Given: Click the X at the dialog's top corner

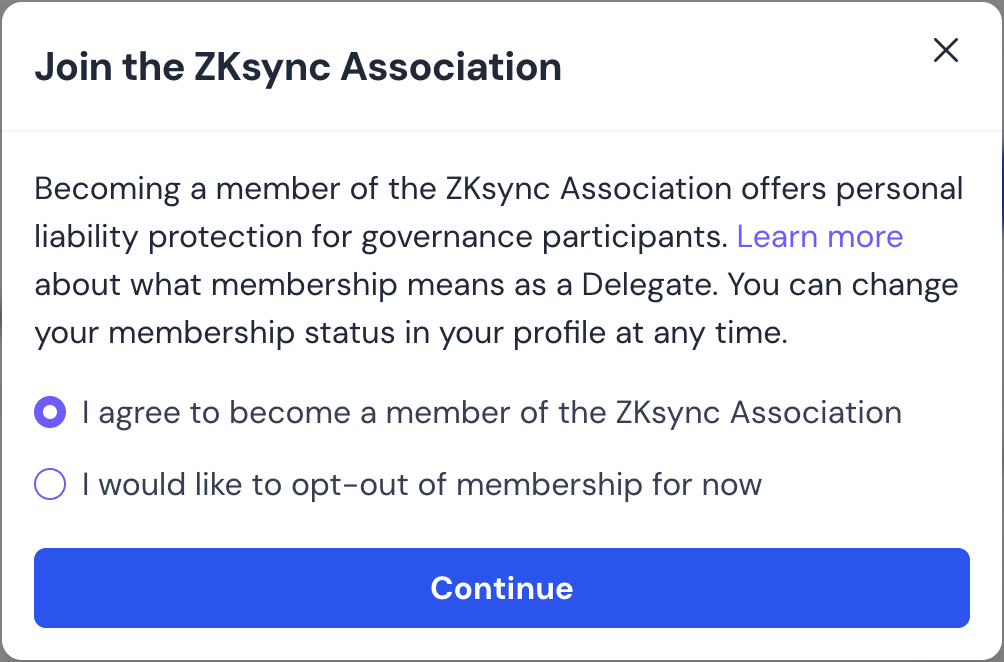Looking at the screenshot, I should [x=946, y=50].
